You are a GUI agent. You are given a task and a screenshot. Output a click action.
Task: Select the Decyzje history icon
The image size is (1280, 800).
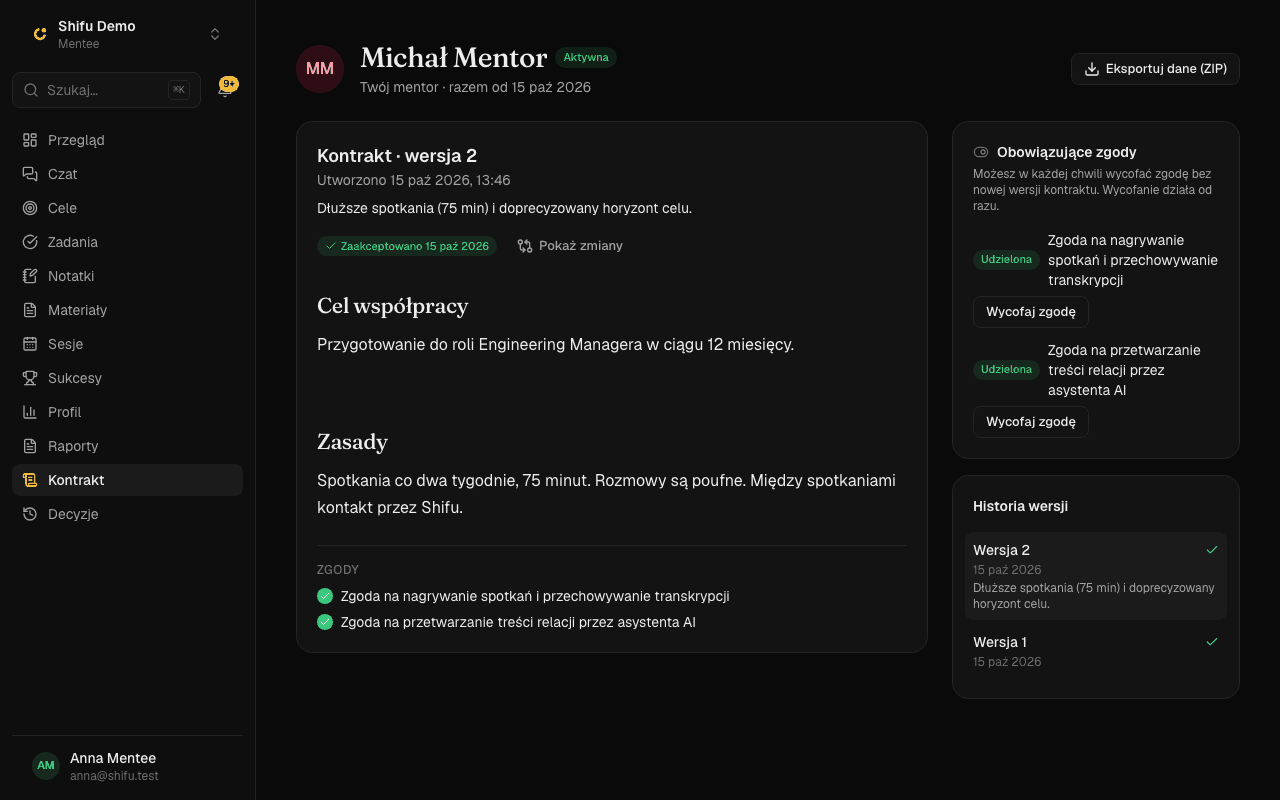(x=30, y=514)
